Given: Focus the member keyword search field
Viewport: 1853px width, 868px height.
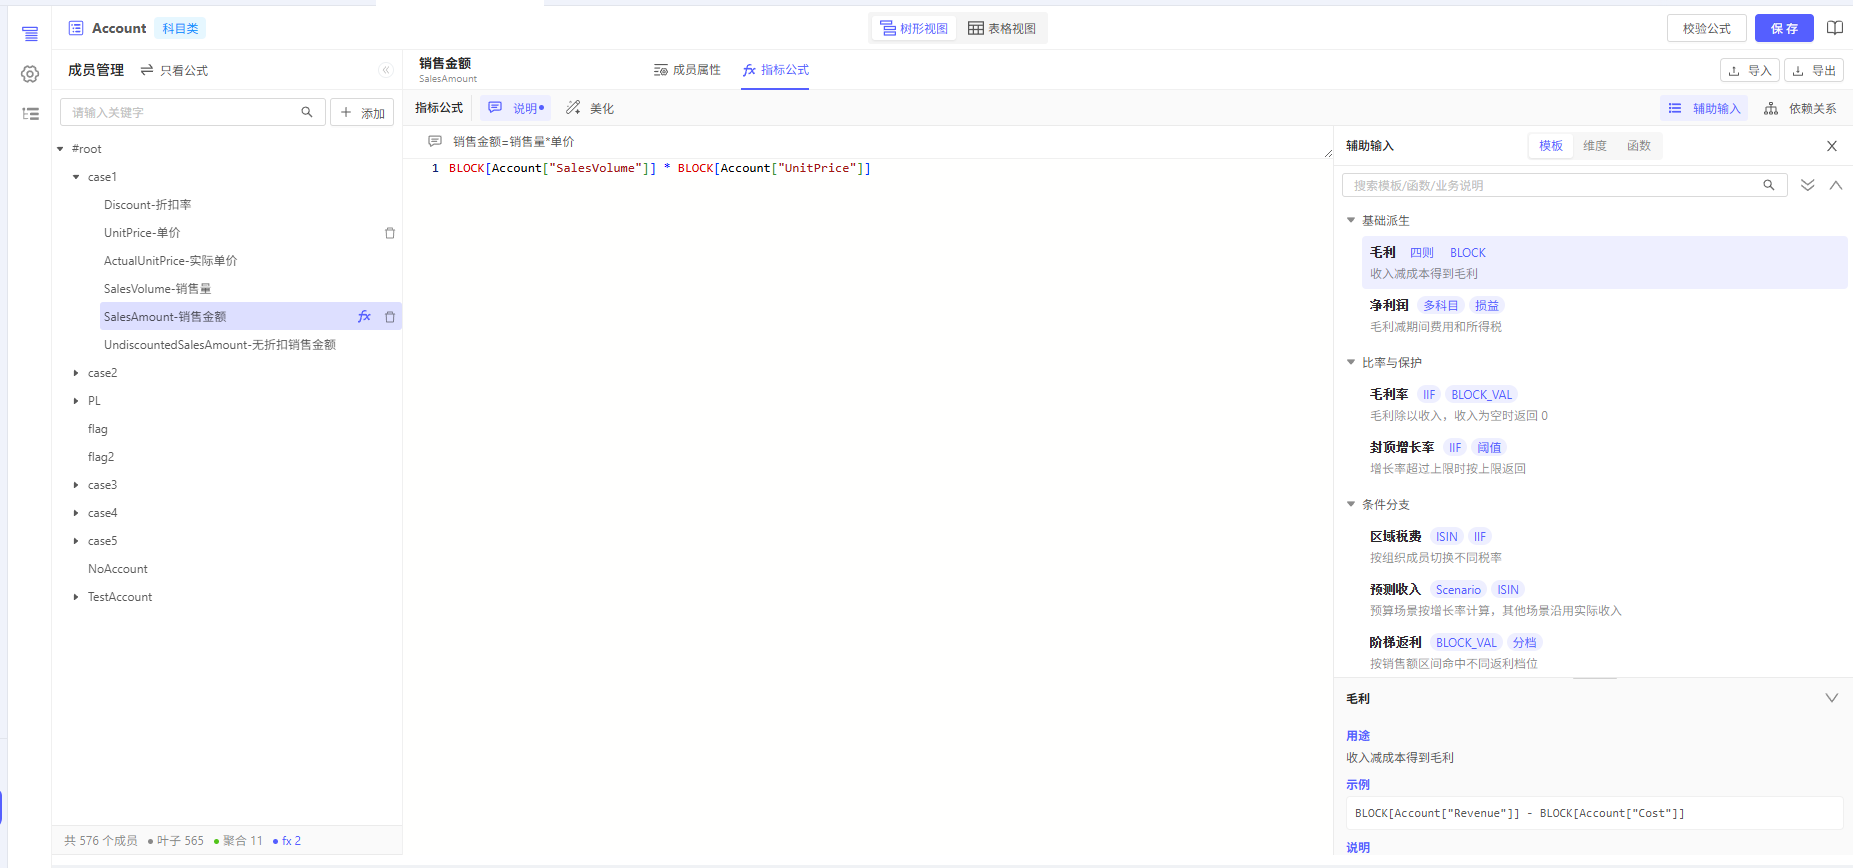Looking at the screenshot, I should 192,112.
